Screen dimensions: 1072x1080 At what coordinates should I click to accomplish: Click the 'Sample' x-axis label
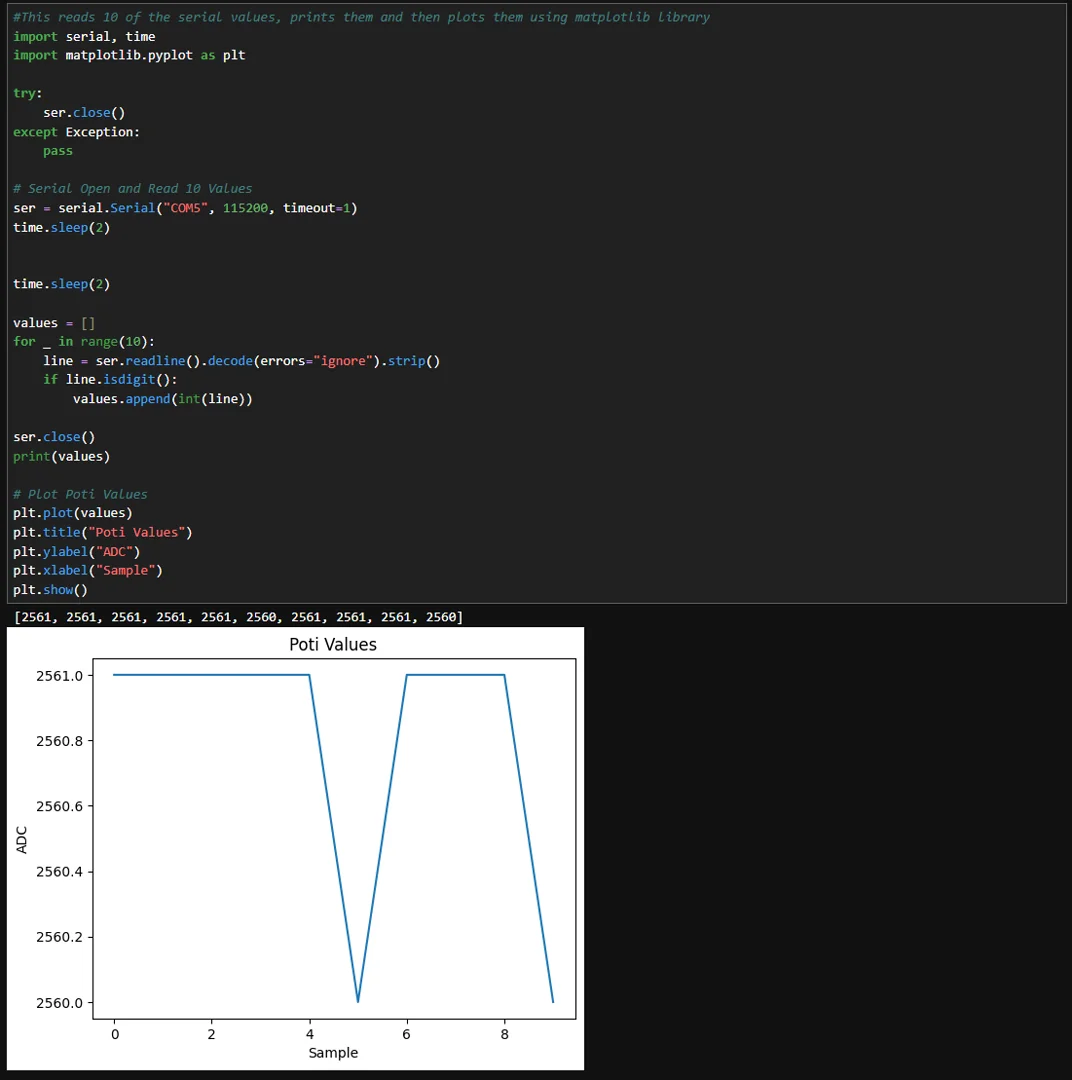[x=333, y=1052]
